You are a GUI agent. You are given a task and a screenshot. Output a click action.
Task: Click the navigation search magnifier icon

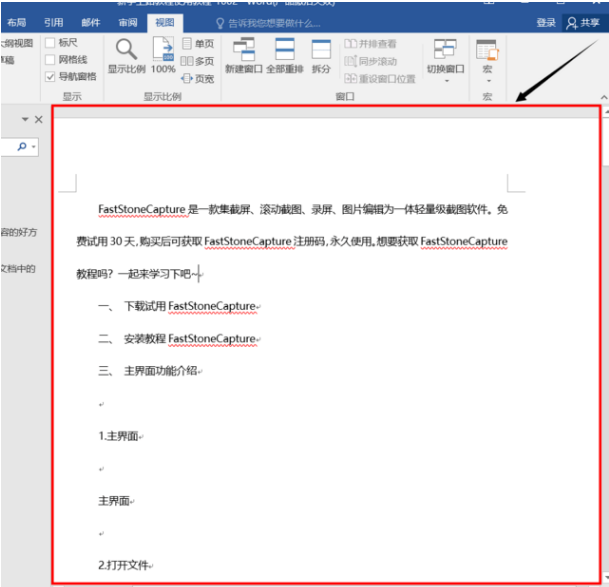(22, 146)
